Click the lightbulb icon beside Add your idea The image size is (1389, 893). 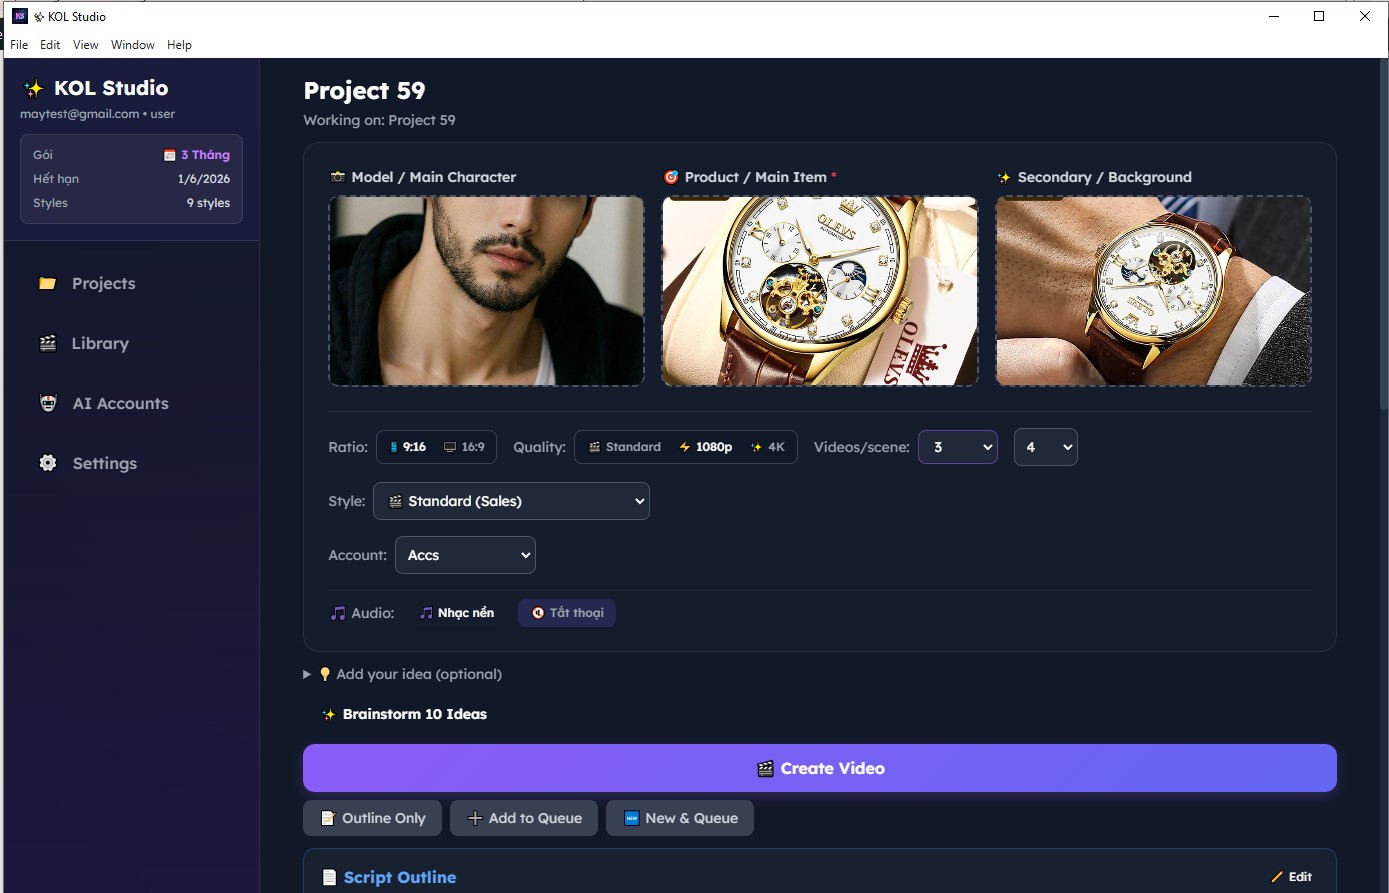pyautogui.click(x=325, y=674)
